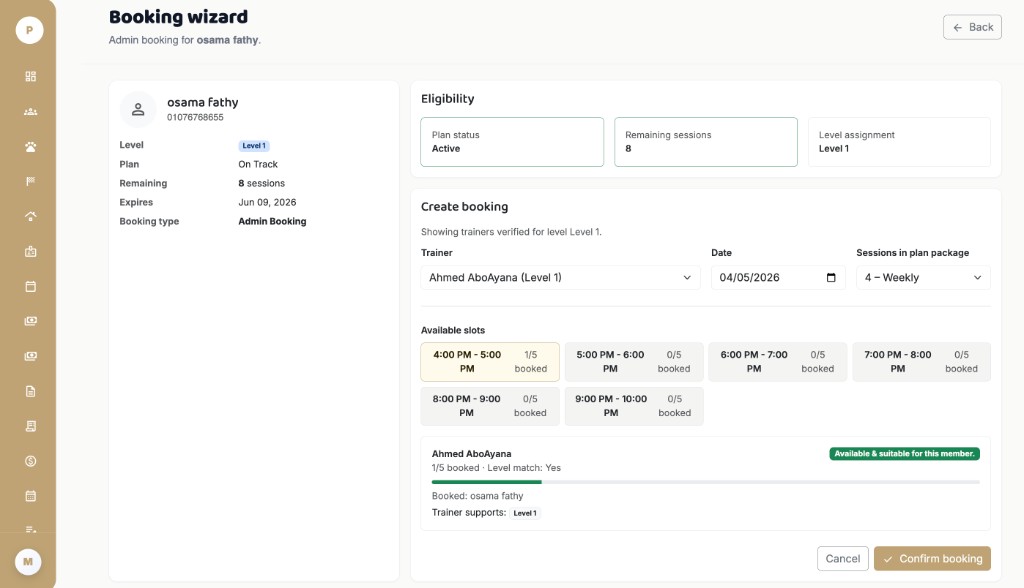1024x588 pixels.
Task: Open the banknote icon just below blank calendar icon
Action: point(30,321)
